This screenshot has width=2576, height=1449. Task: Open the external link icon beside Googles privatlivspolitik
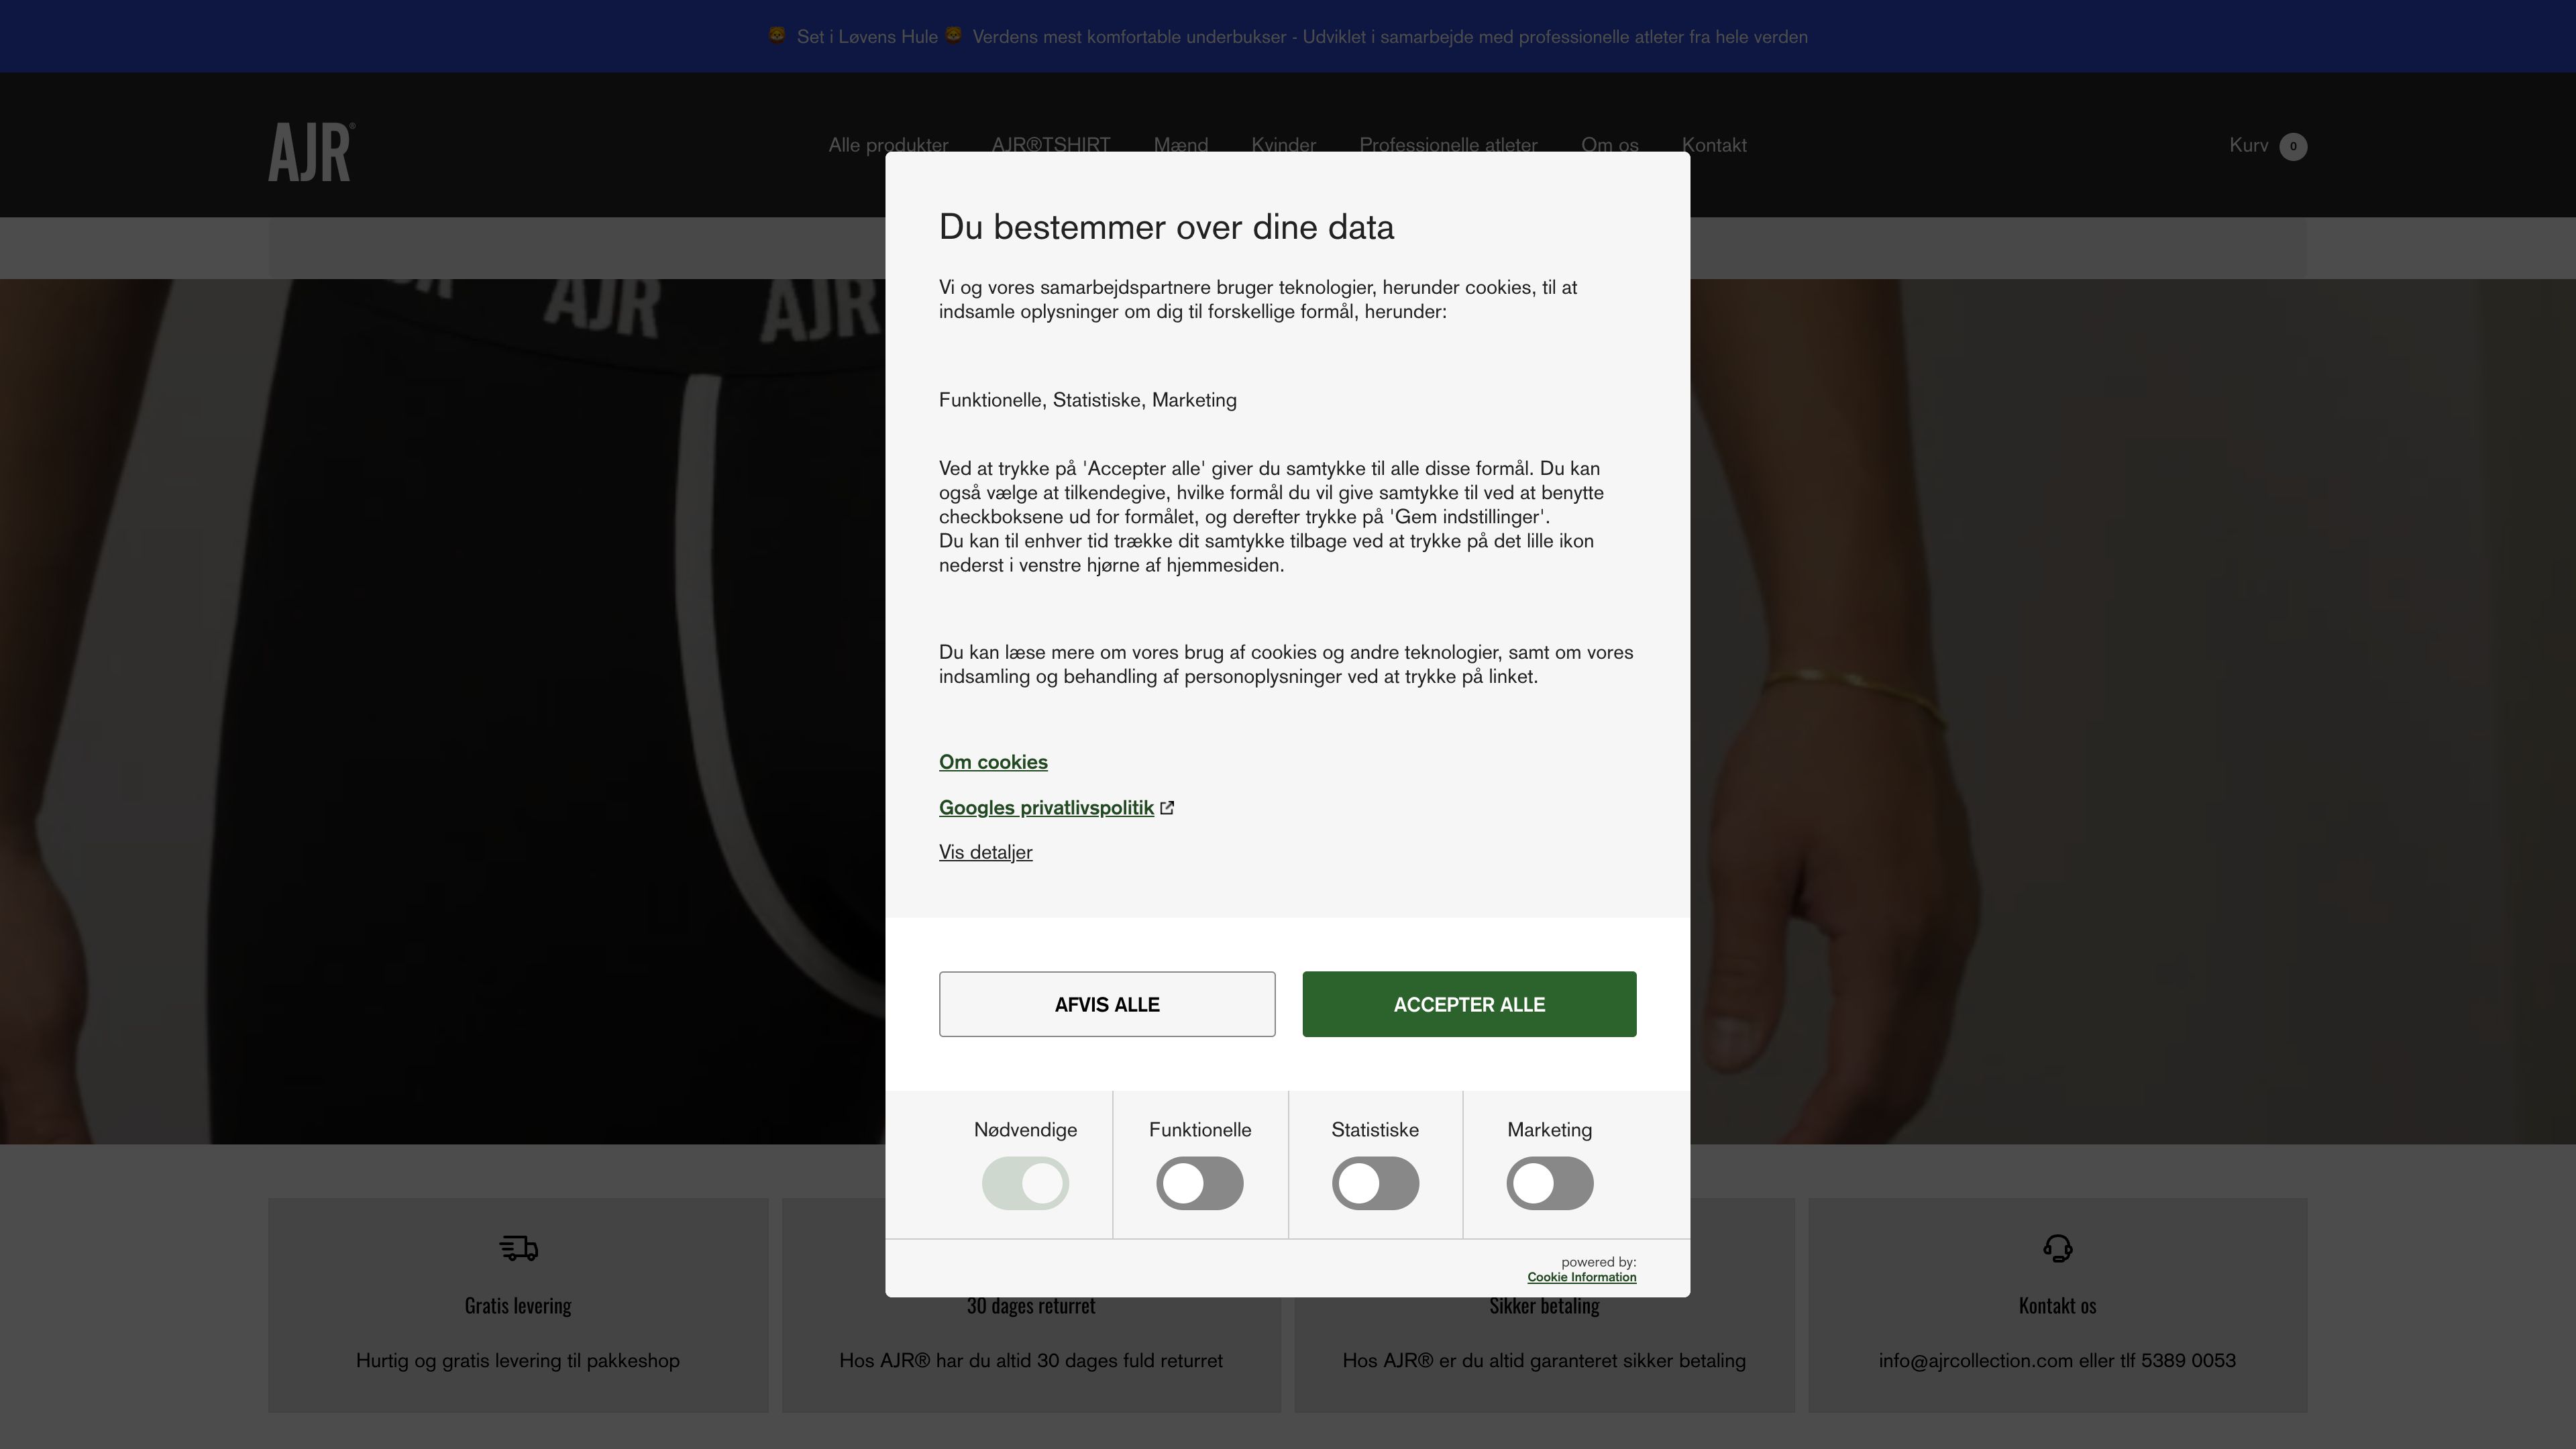coord(1167,808)
